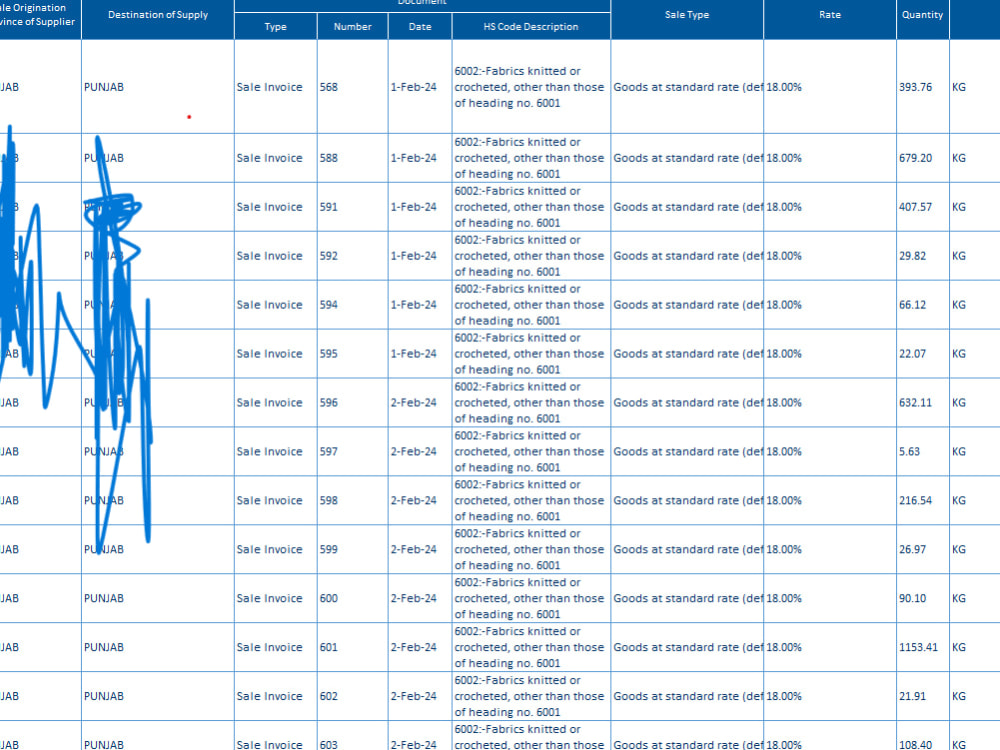Select invoice number 594 cell
Image resolution: width=1000 pixels, height=750 pixels.
(x=352, y=305)
